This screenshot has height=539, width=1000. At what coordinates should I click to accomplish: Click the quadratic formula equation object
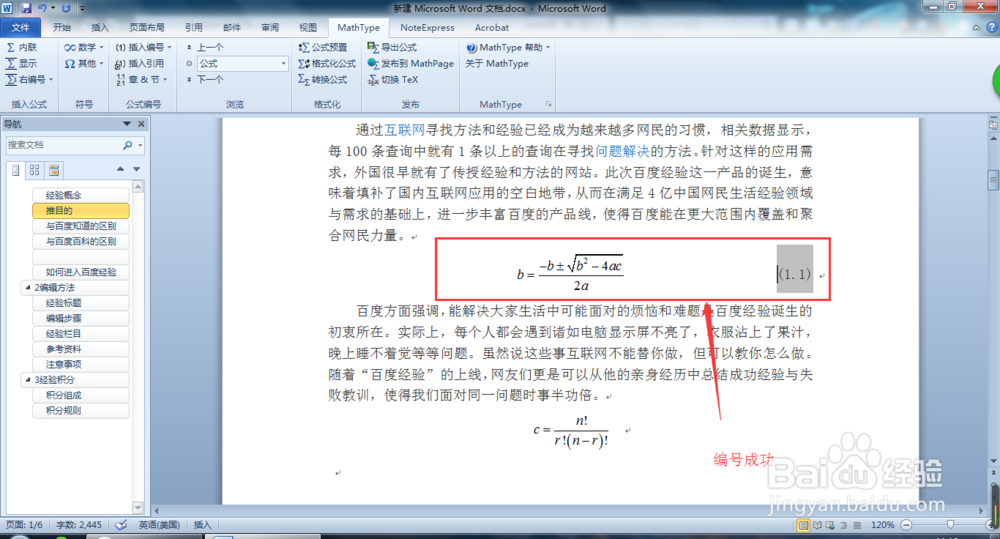pos(570,273)
